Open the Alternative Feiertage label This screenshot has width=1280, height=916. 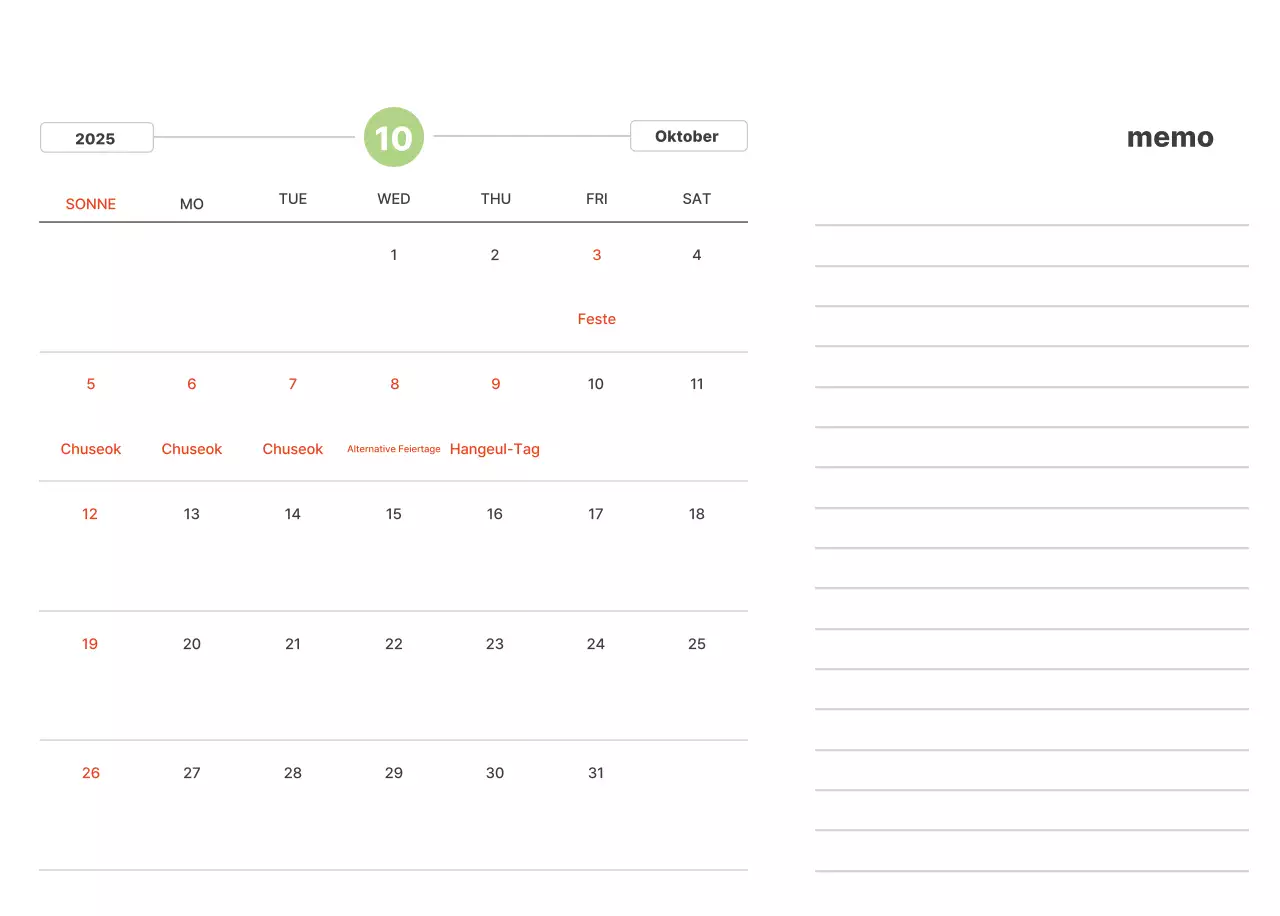[393, 449]
